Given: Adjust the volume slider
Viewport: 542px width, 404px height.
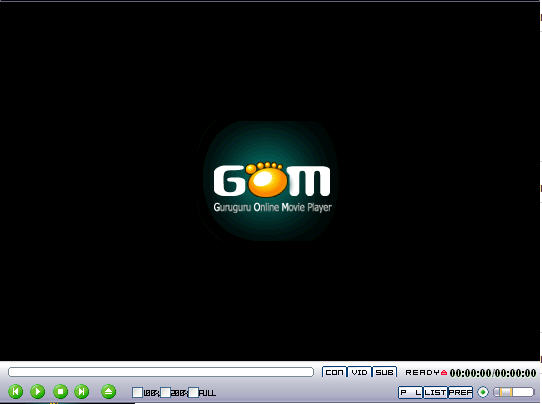Looking at the screenshot, I should pos(514,392).
